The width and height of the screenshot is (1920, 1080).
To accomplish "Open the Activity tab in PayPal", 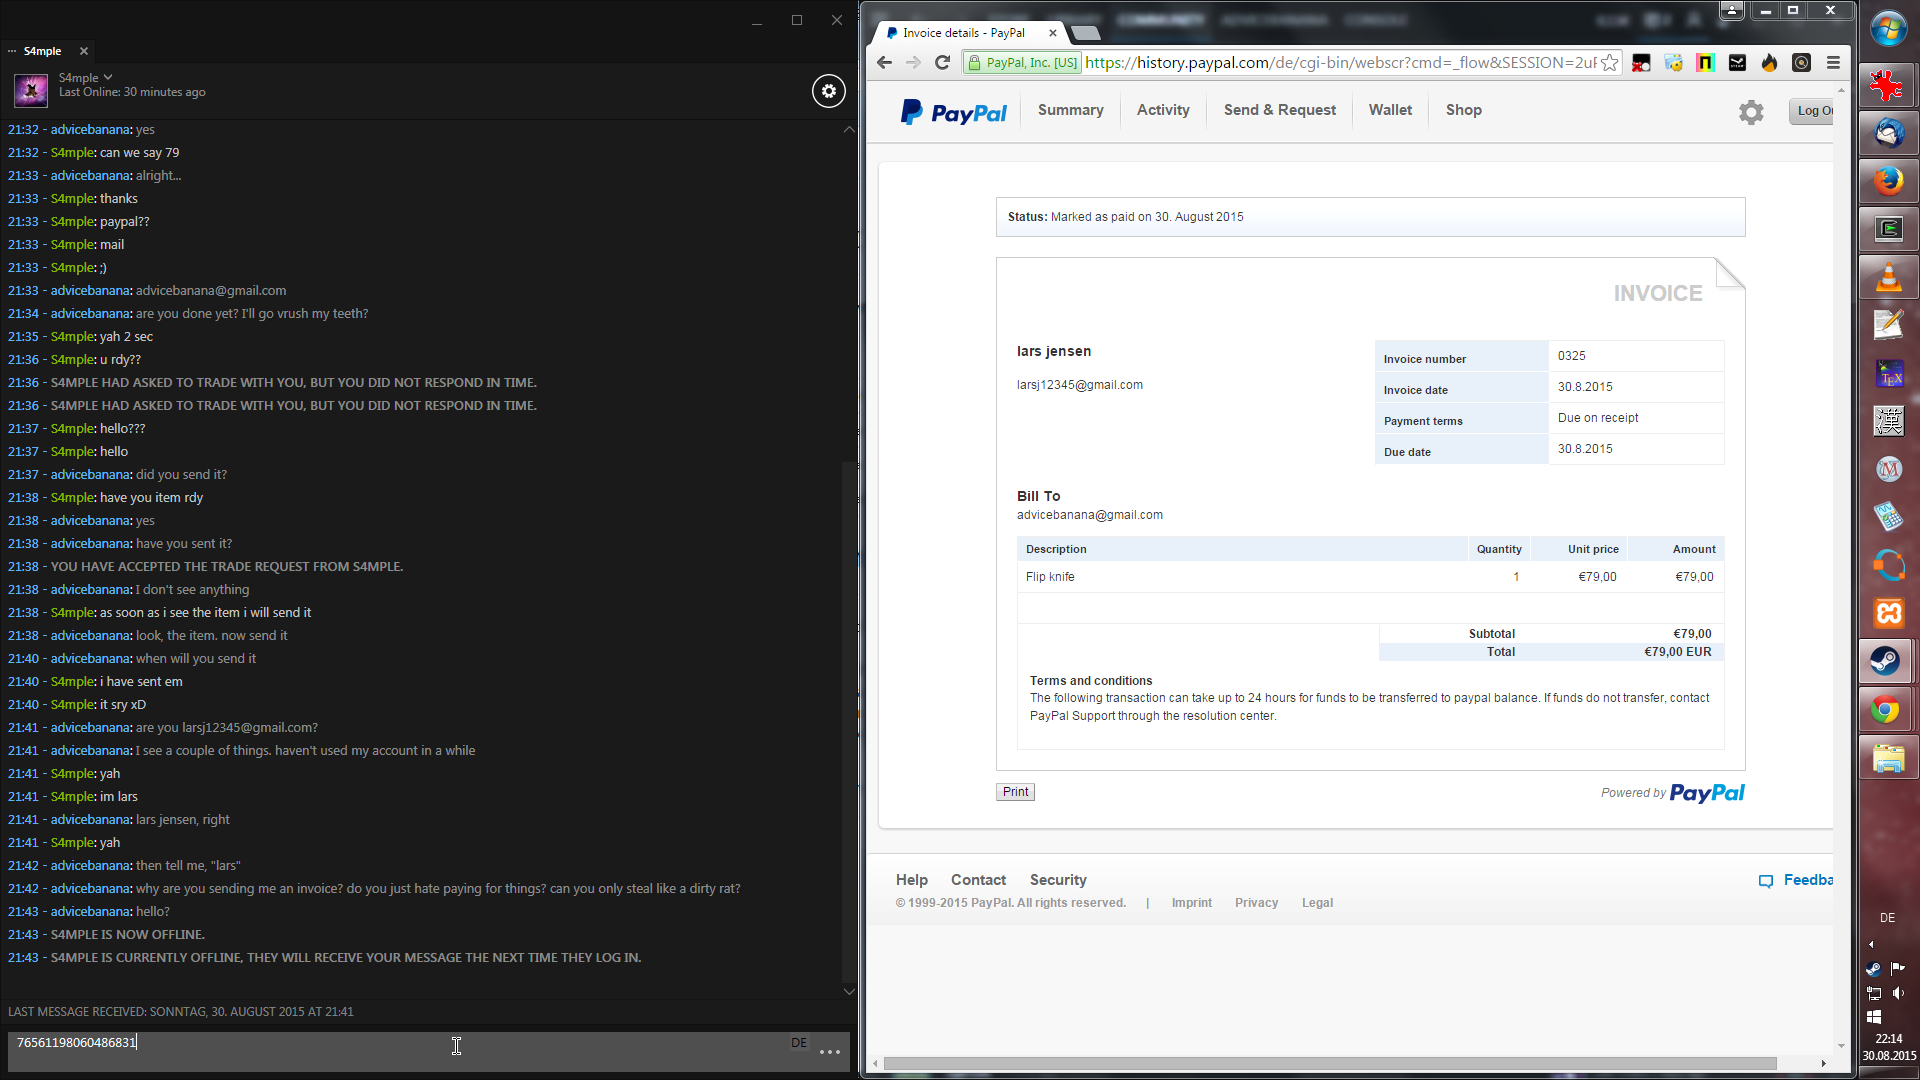I will (1163, 110).
